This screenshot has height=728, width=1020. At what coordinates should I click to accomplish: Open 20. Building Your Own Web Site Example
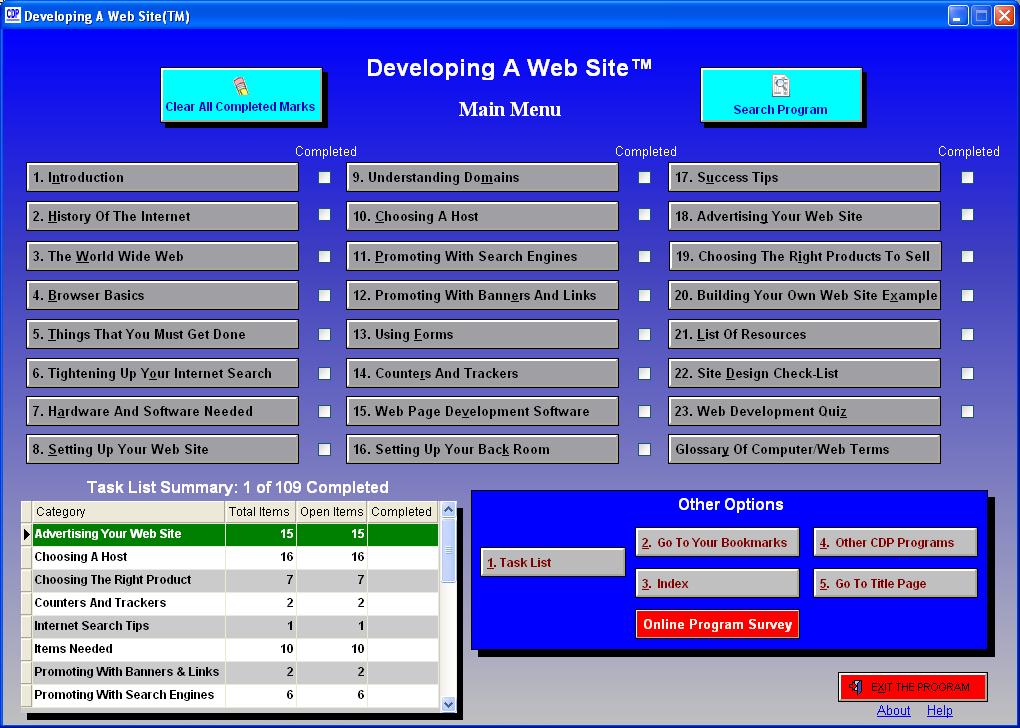[x=805, y=295]
